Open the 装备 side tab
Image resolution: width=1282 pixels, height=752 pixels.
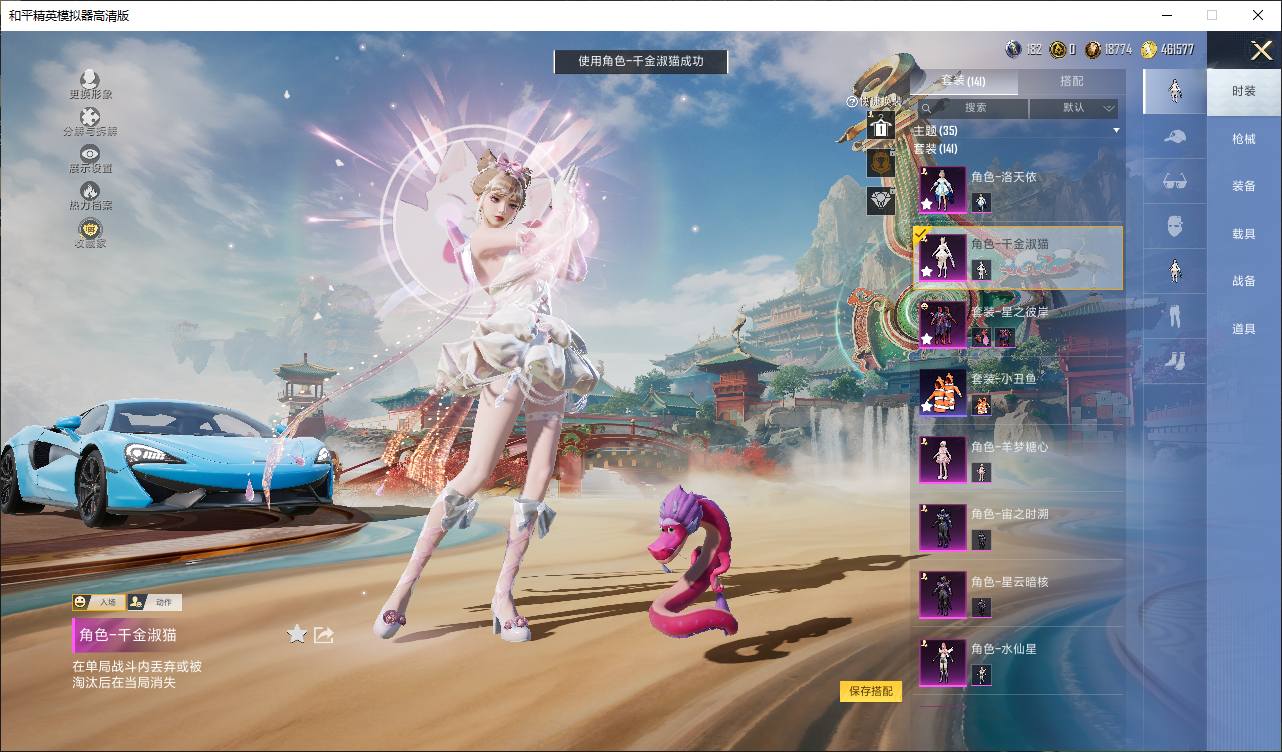coord(1244,186)
